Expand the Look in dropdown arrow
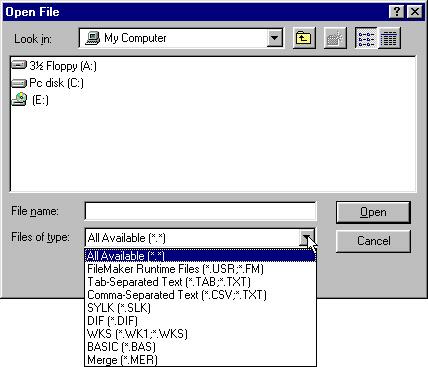The width and height of the screenshot is (428, 367). point(275,38)
